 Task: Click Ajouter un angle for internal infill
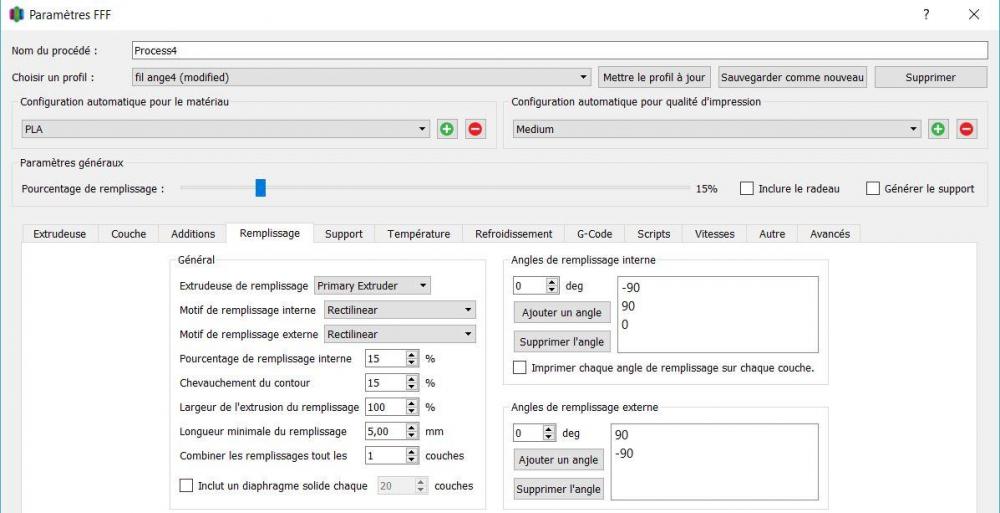tap(561, 313)
